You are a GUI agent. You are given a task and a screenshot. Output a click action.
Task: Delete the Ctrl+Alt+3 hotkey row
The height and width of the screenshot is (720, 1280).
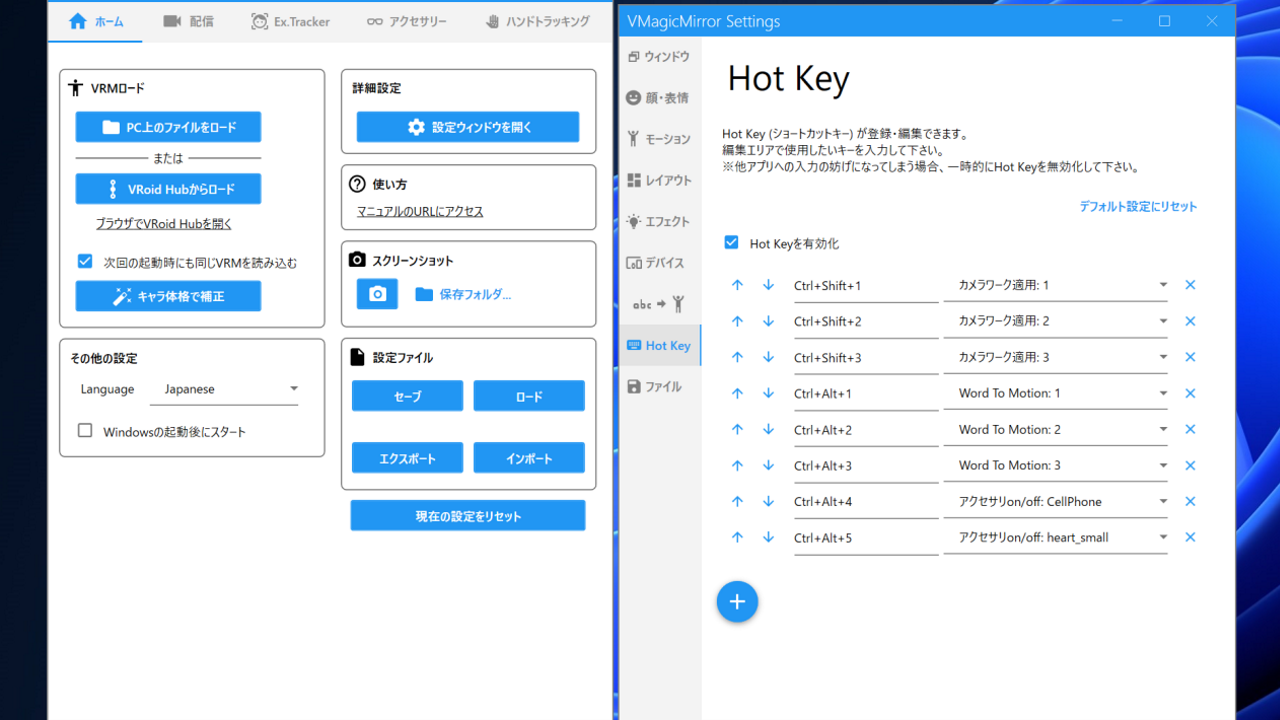click(x=1190, y=465)
